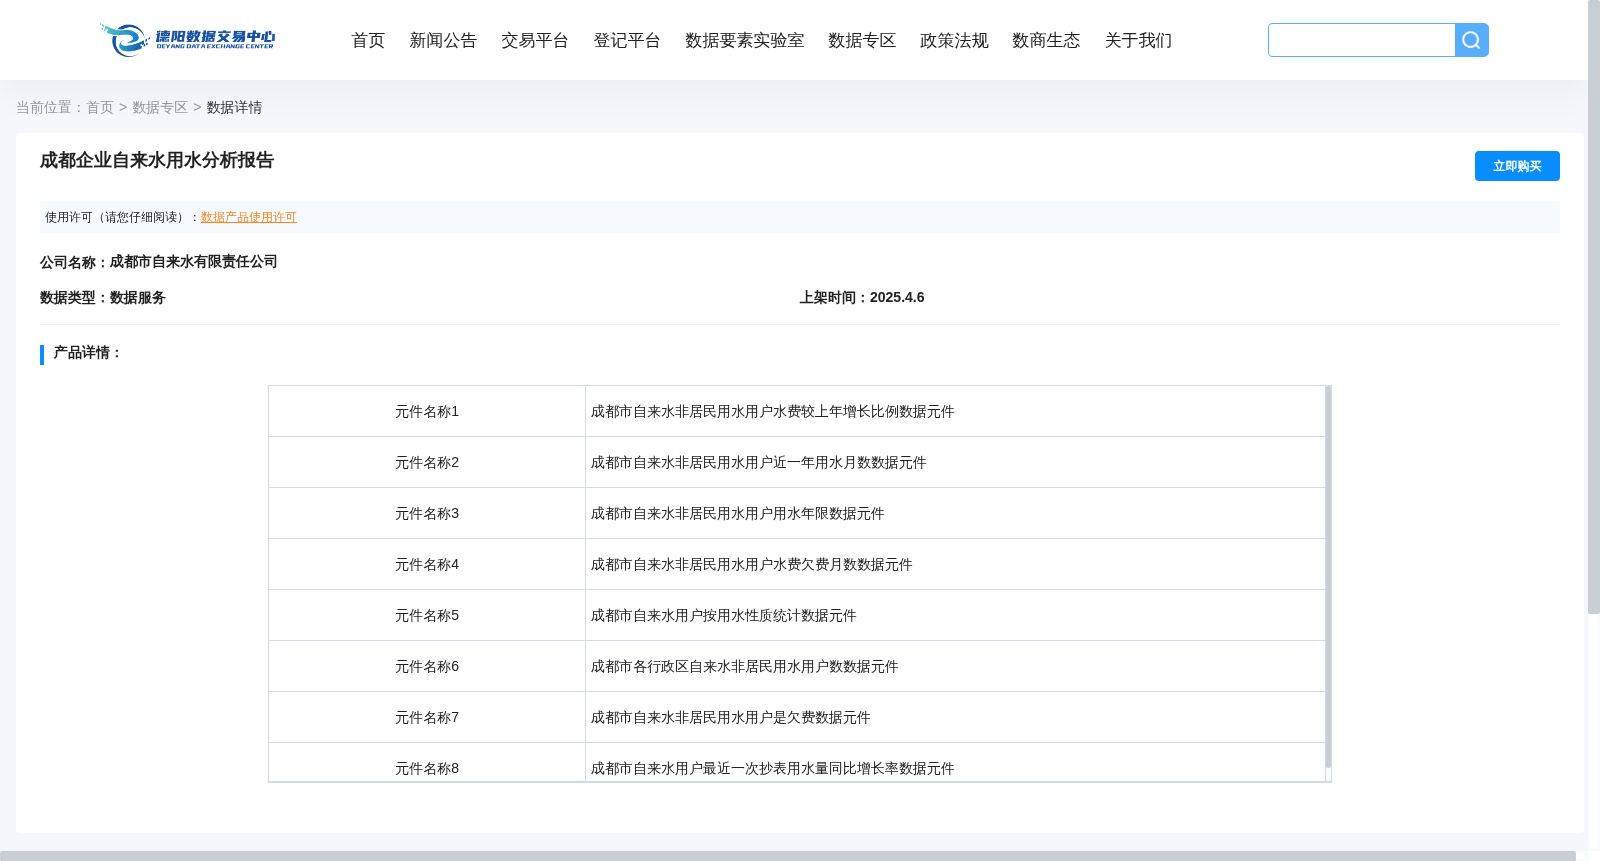Select 政策法规 in the navigation bar
Screen dimensions: 1600x861
[x=954, y=40]
